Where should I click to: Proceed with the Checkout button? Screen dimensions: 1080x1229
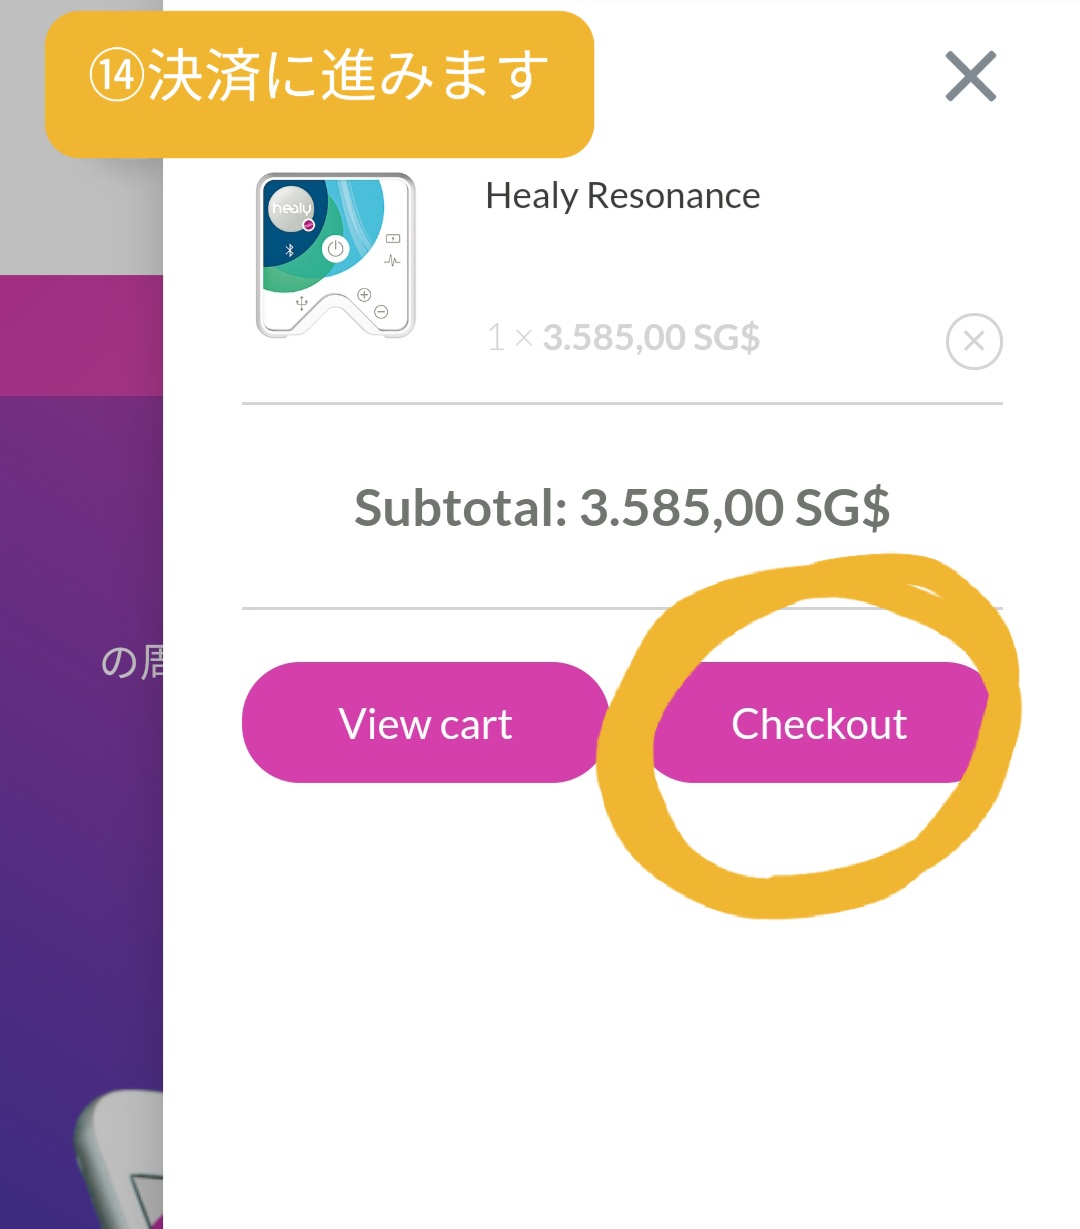tap(820, 722)
